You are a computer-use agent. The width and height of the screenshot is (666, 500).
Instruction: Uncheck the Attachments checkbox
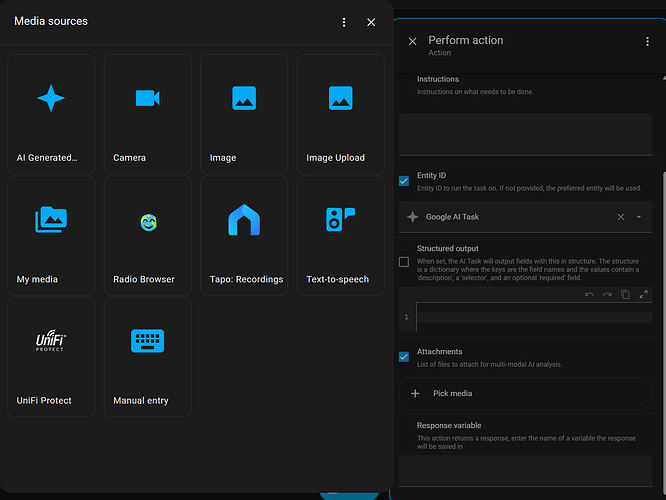coord(404,357)
